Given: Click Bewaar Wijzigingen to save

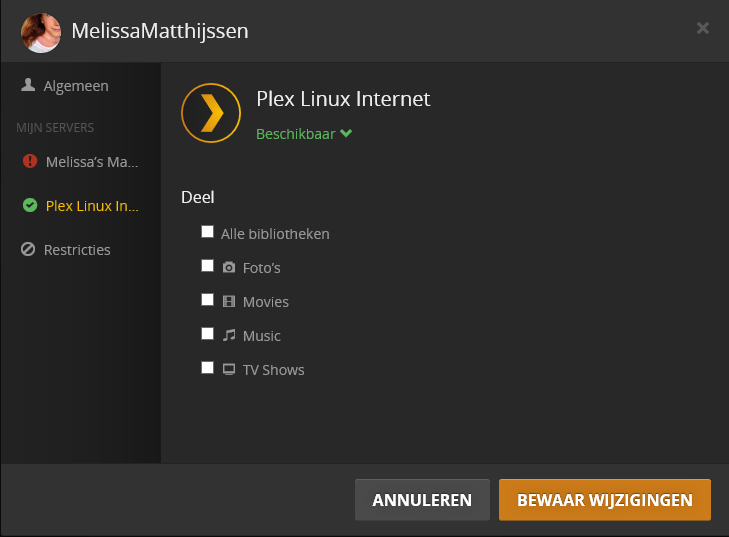Looking at the screenshot, I should coord(604,500).
